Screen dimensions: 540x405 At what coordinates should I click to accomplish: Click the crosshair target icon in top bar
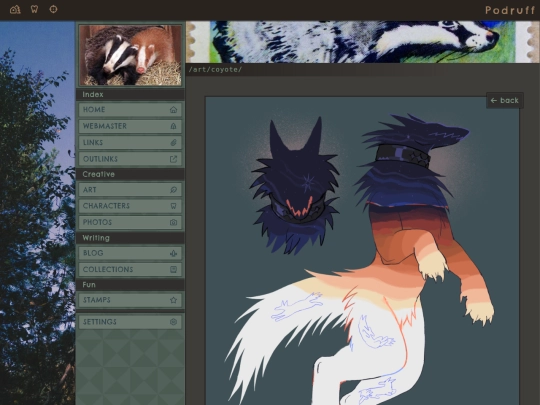pos(53,9)
